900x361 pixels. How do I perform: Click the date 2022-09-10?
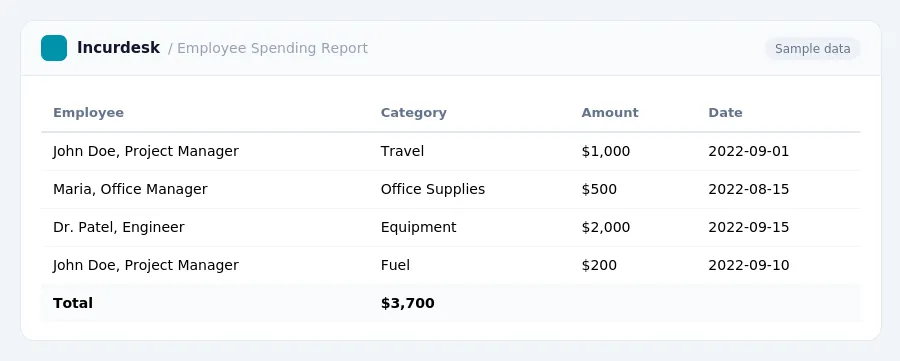(748, 265)
